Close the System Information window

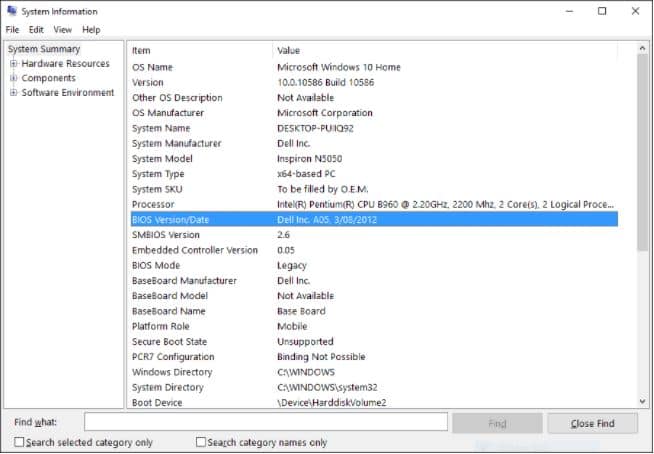pos(635,11)
